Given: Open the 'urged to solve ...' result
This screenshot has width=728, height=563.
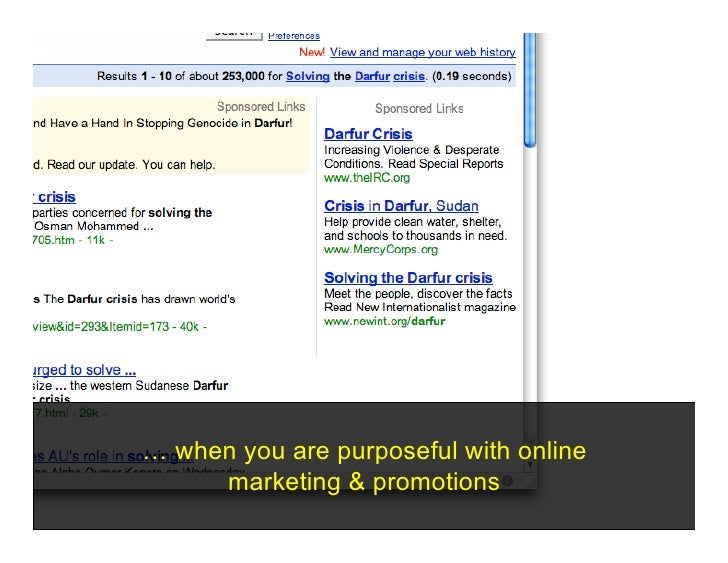Looking at the screenshot, I should (x=84, y=370).
